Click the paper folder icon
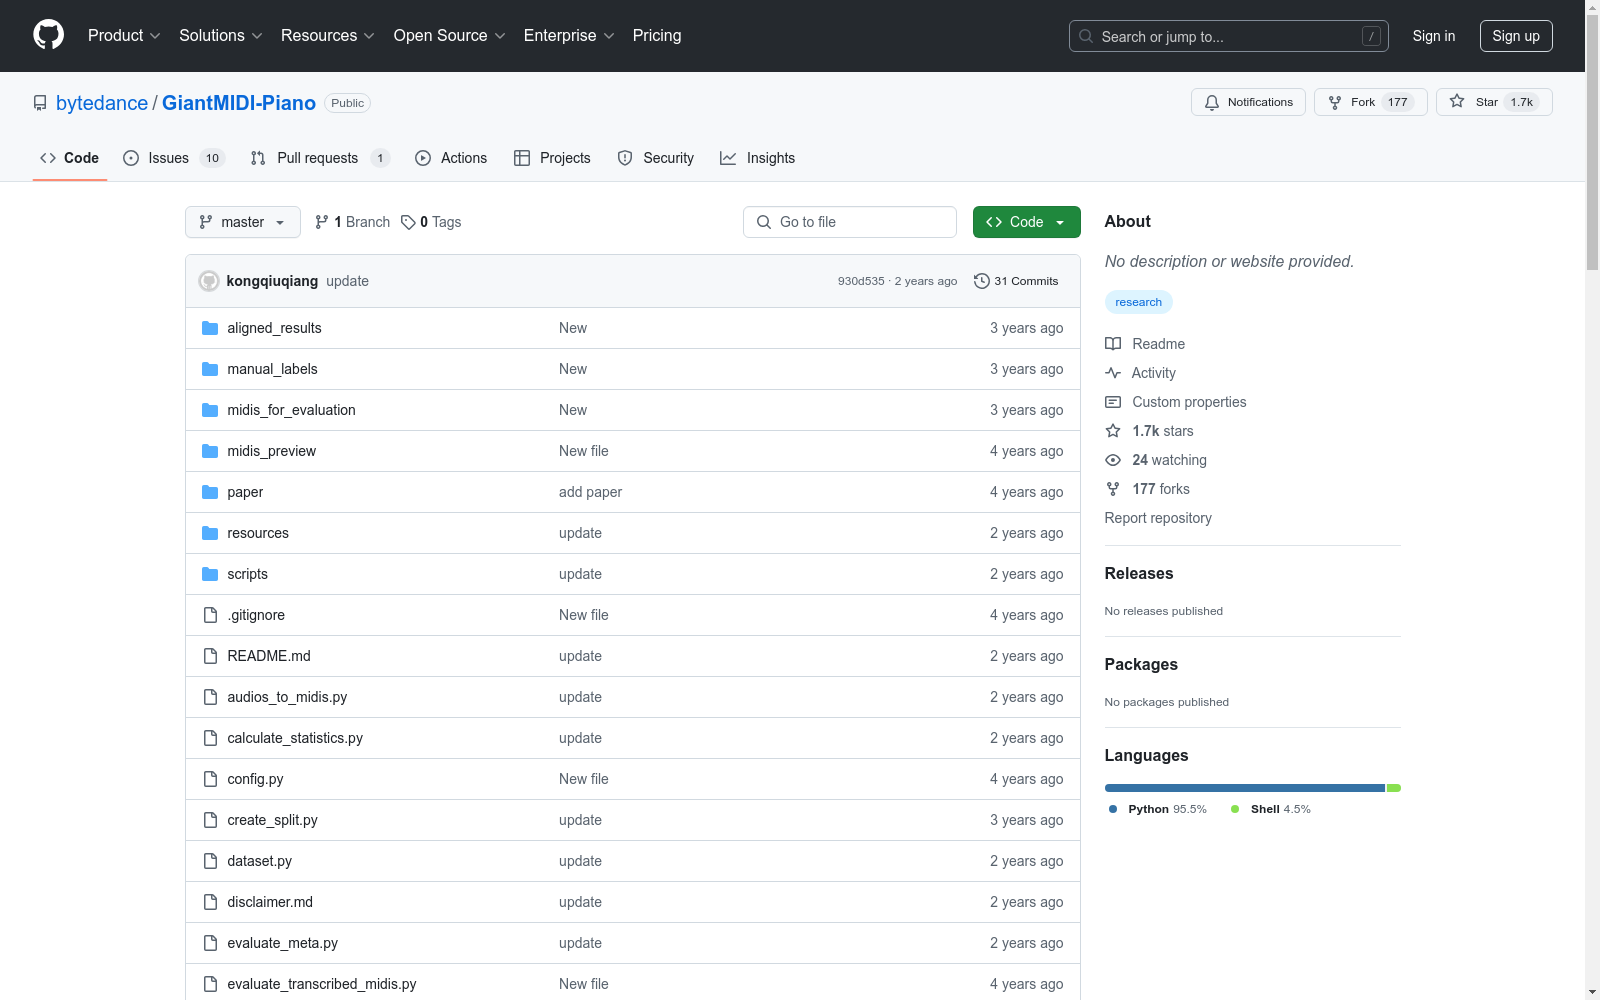 [x=210, y=492]
